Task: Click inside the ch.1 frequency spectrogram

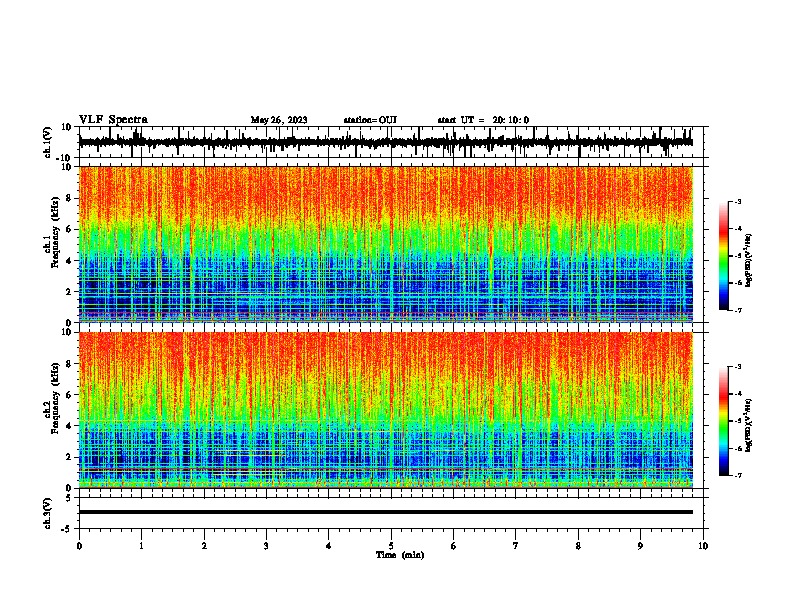Action: [x=386, y=244]
